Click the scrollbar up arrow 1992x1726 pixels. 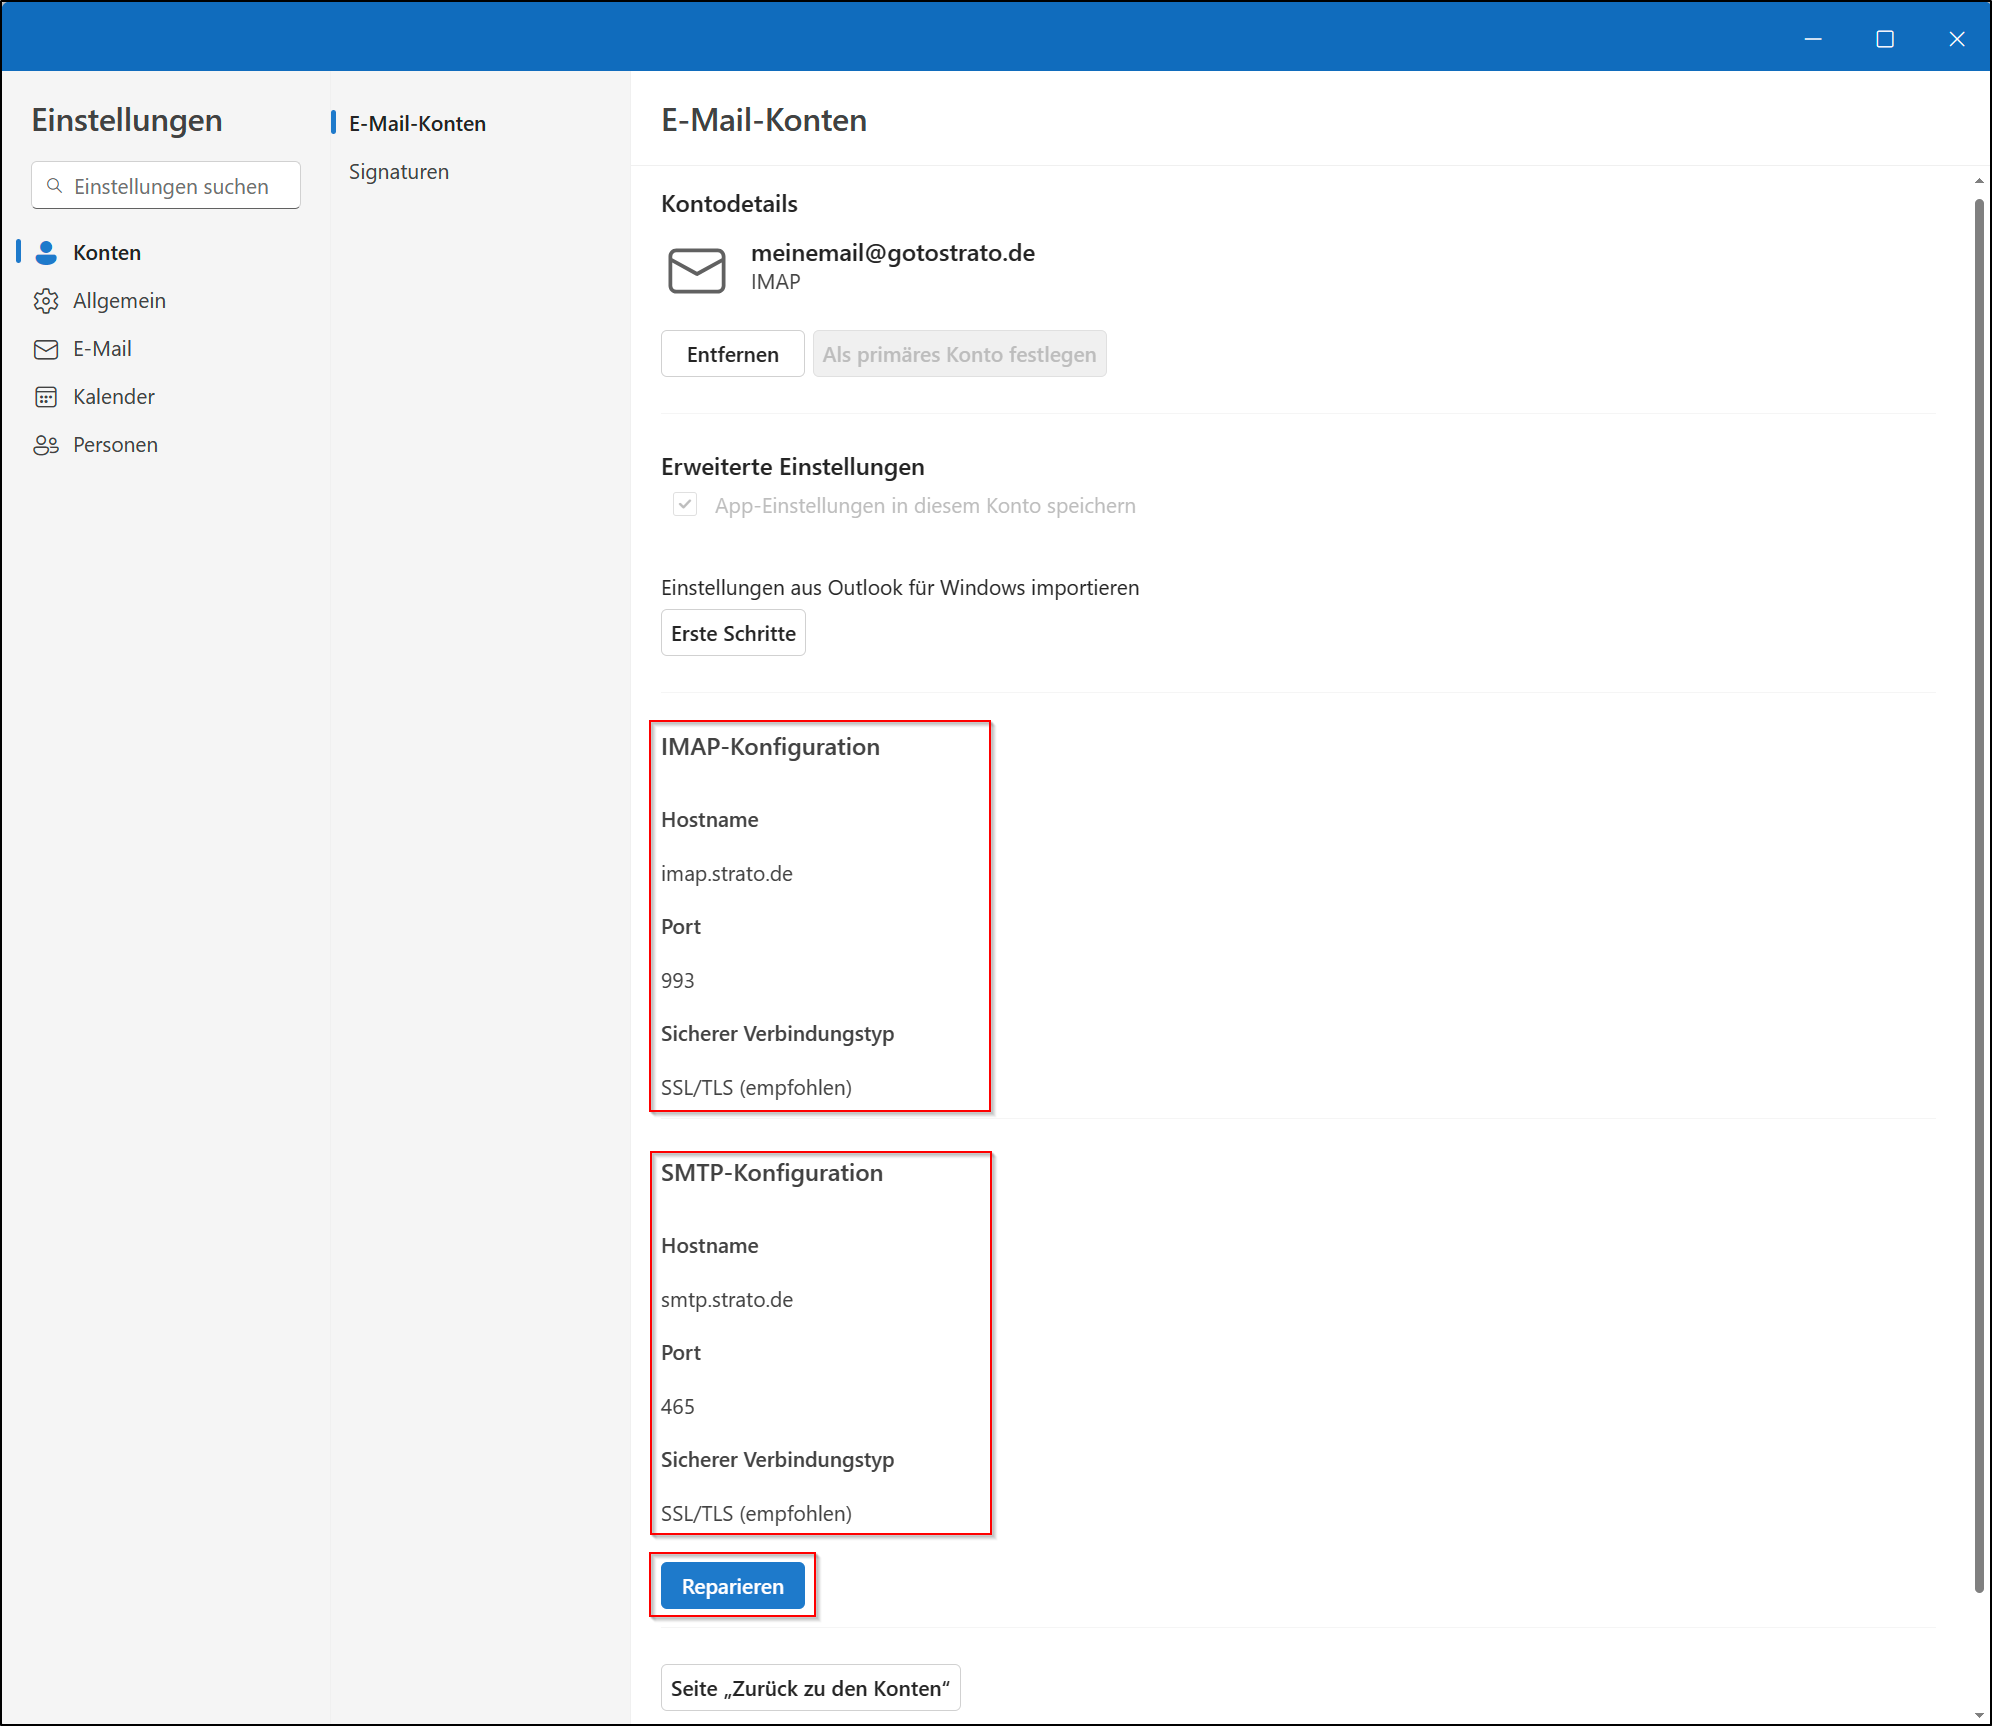pos(1981,180)
